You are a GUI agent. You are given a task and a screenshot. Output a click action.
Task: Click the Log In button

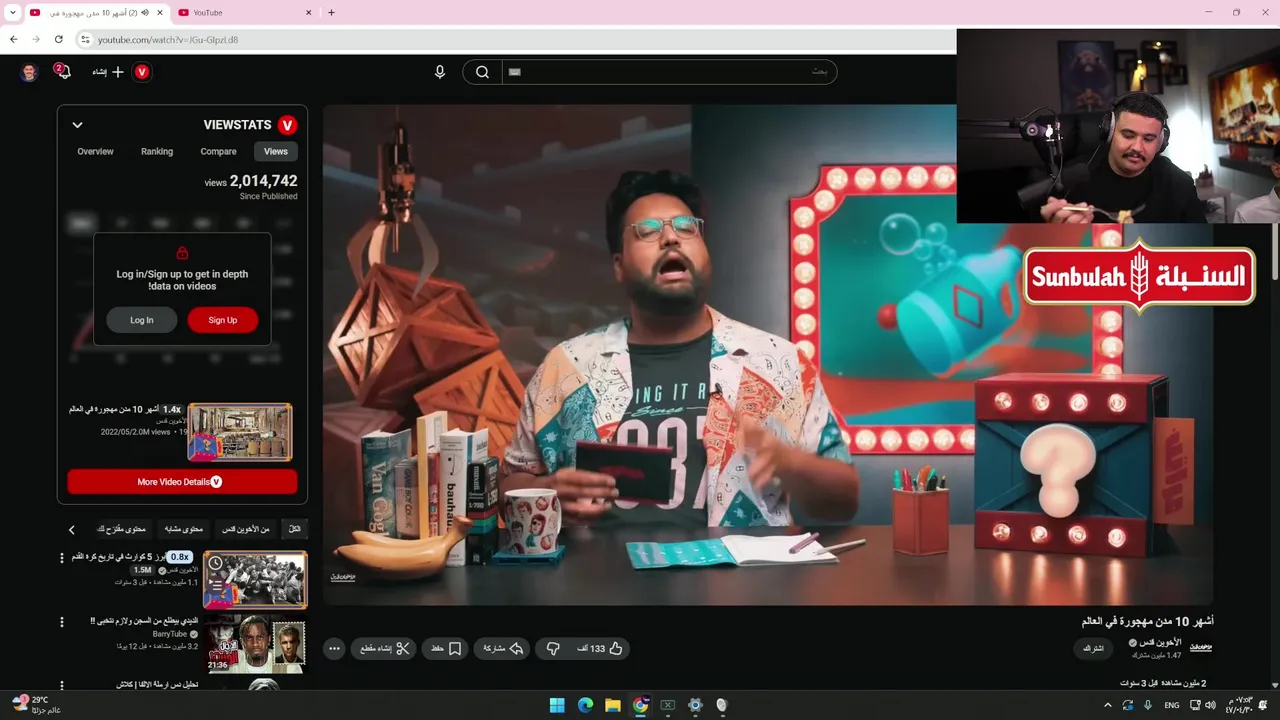[142, 320]
